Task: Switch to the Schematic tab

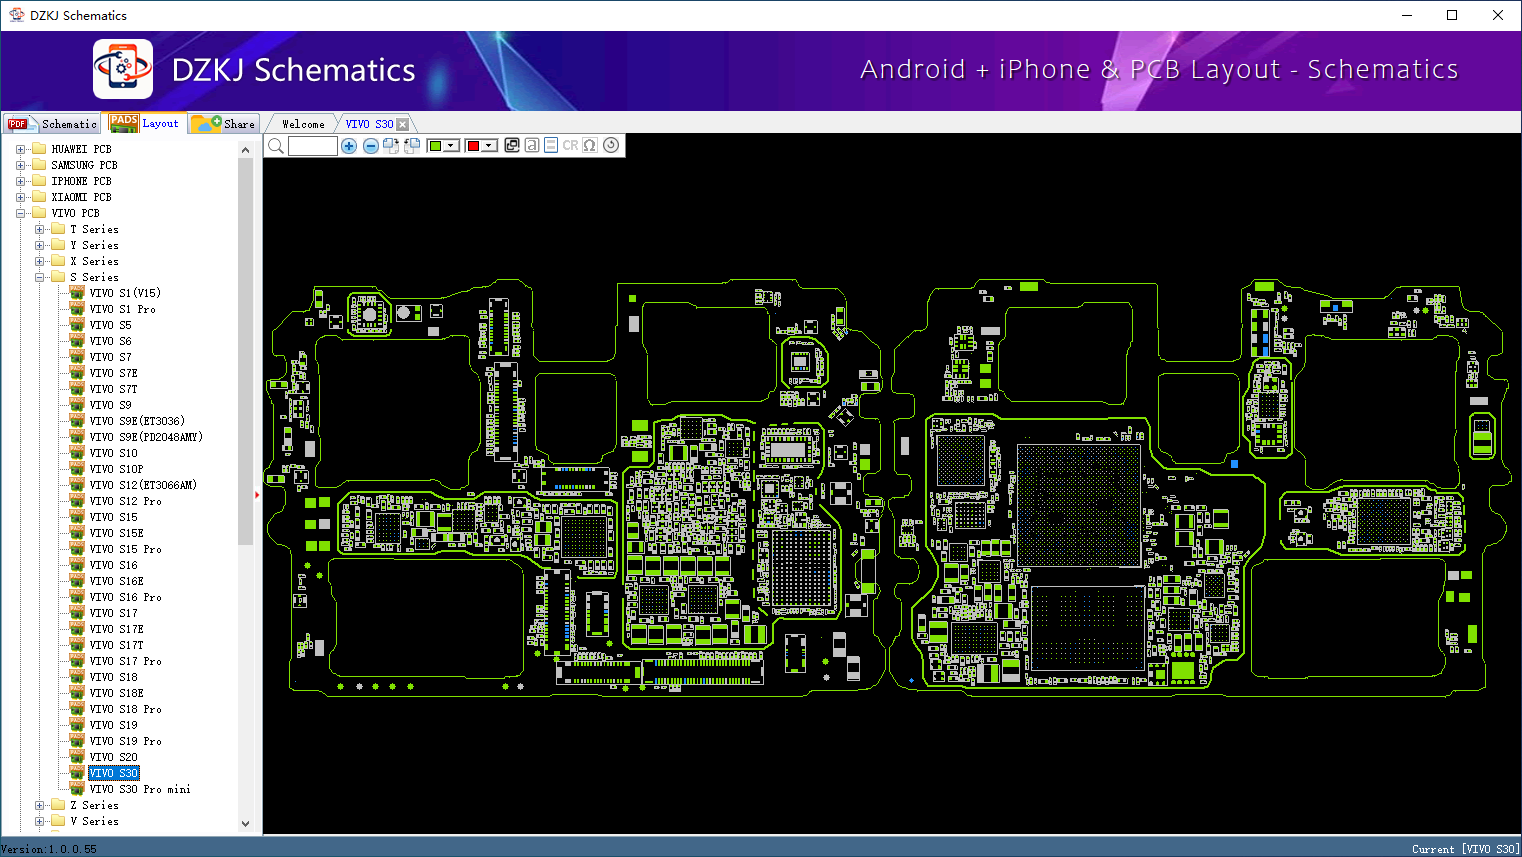Action: coord(53,124)
